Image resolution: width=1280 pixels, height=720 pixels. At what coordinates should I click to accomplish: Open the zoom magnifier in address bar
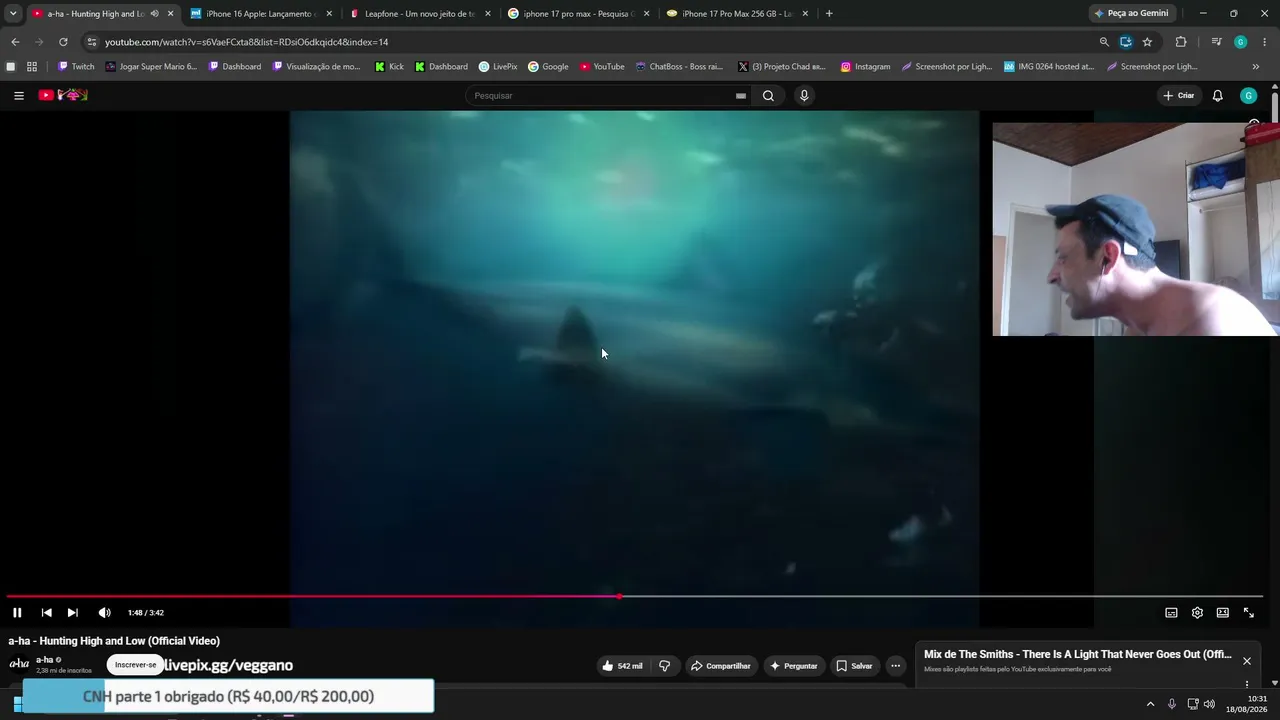[x=1104, y=42]
